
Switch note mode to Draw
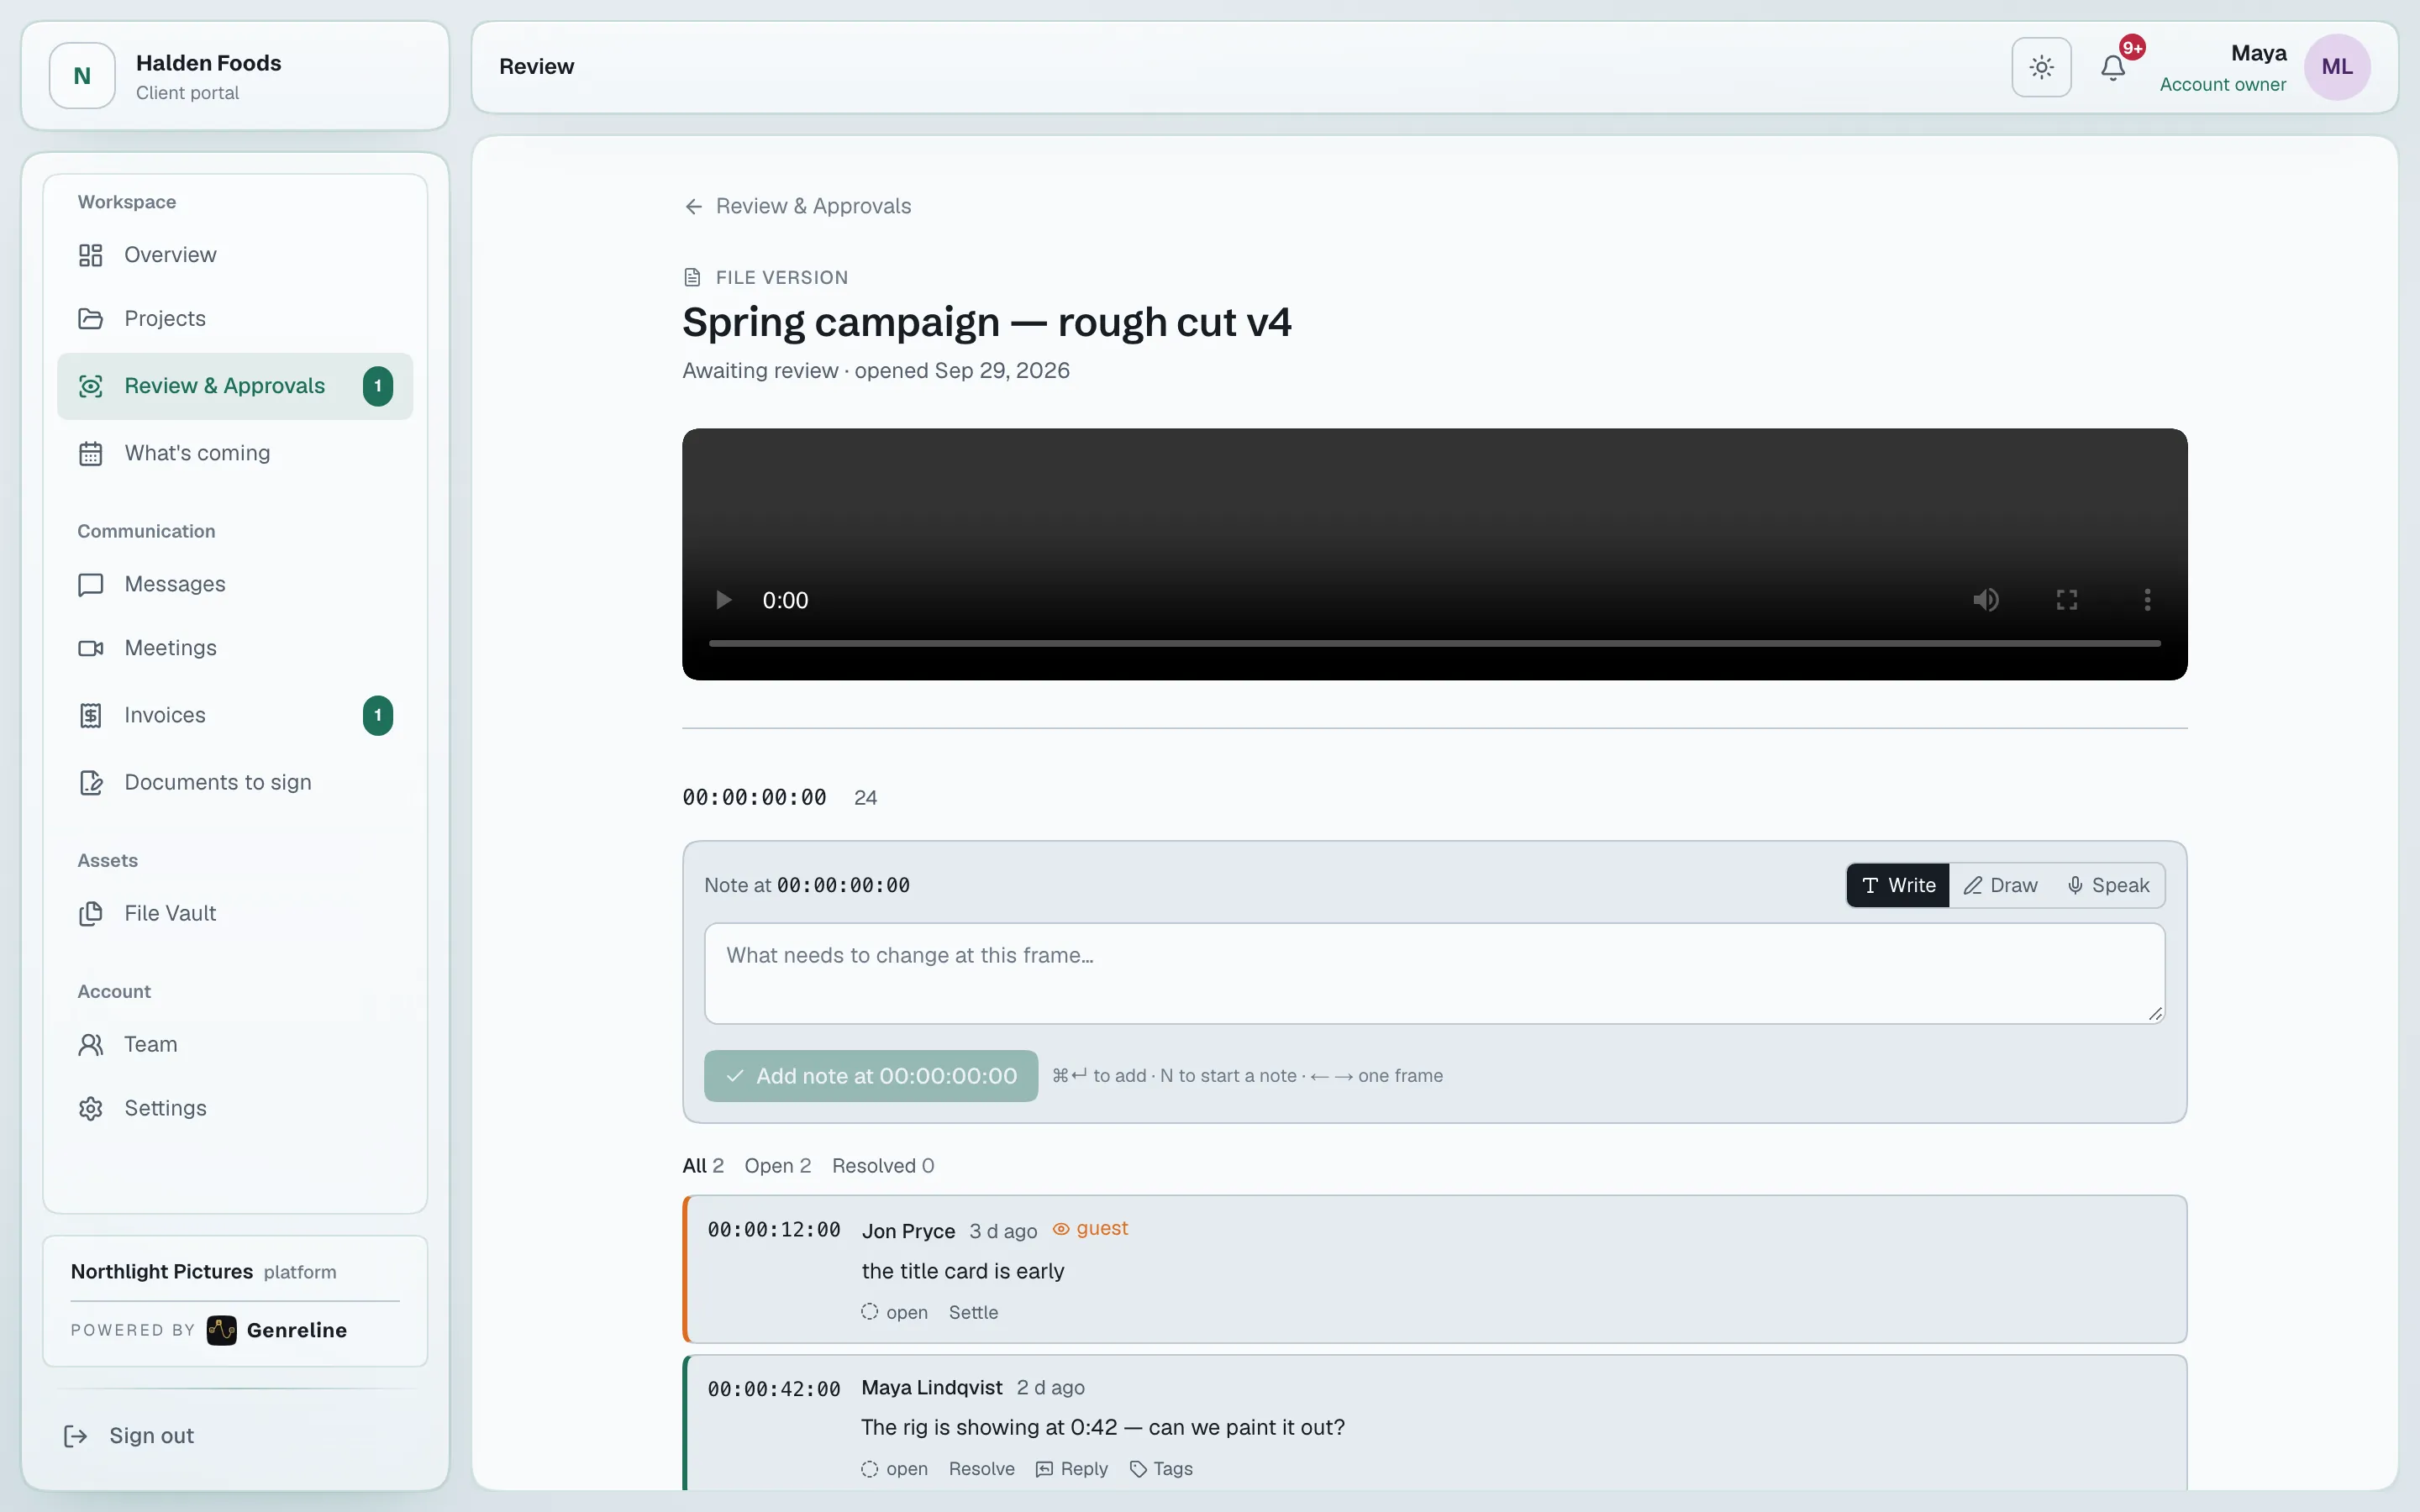tap(2000, 885)
